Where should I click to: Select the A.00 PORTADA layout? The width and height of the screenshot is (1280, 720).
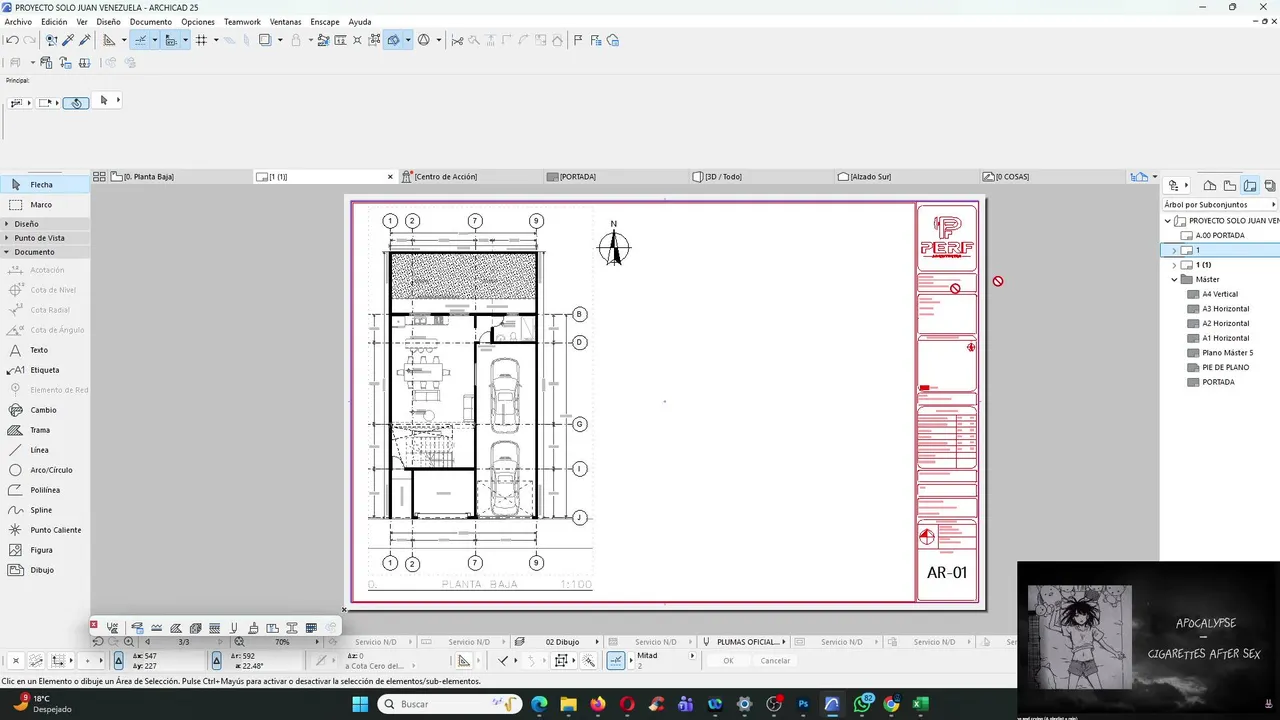point(1220,236)
